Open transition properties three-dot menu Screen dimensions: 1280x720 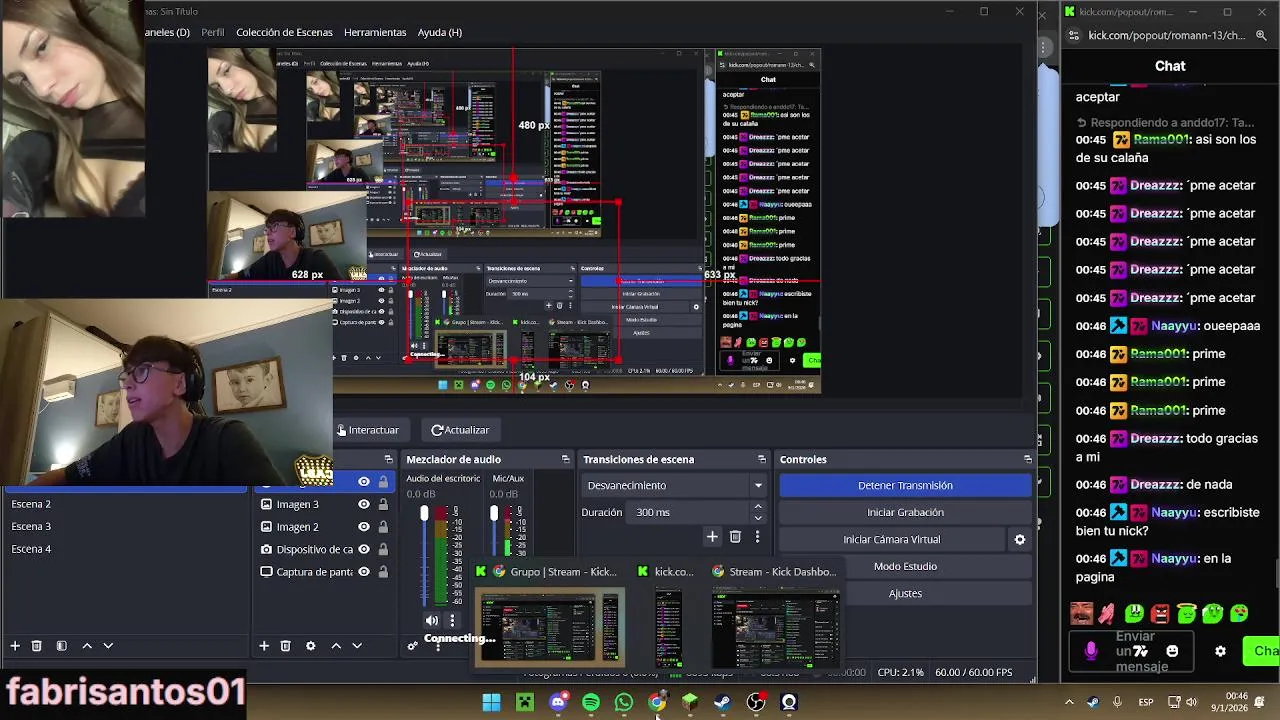757,537
